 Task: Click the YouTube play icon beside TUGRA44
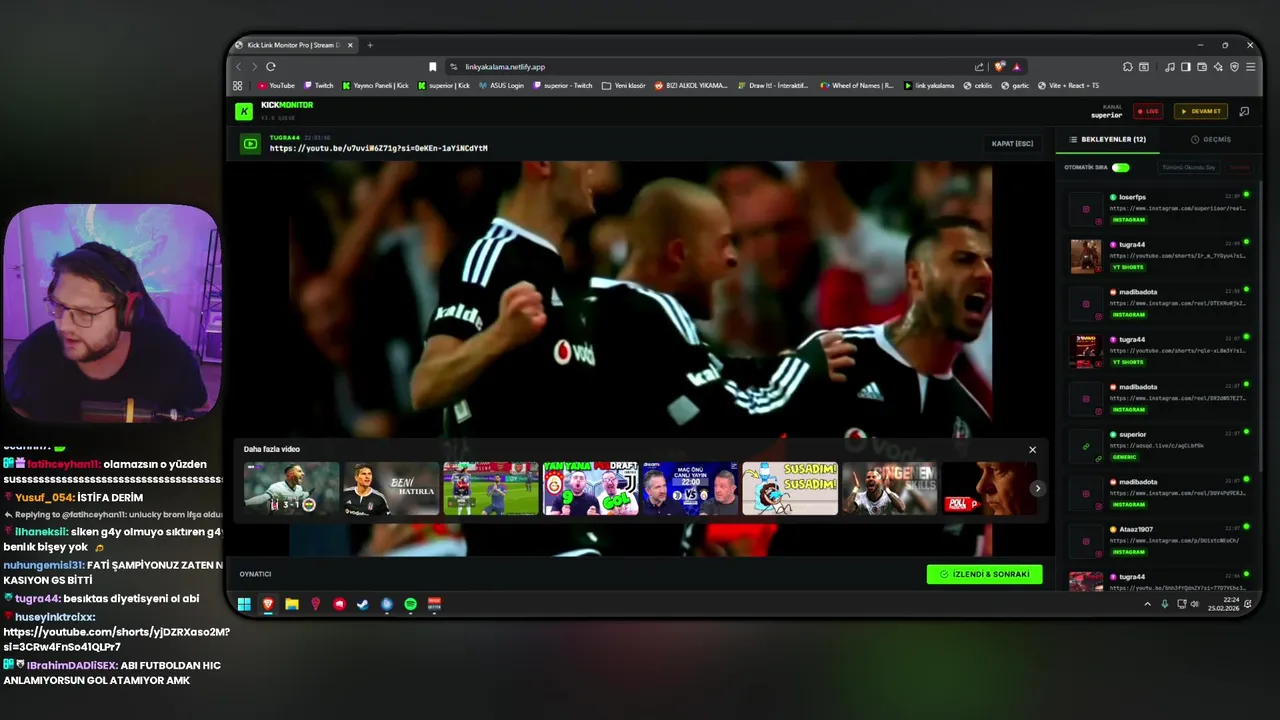coord(250,144)
